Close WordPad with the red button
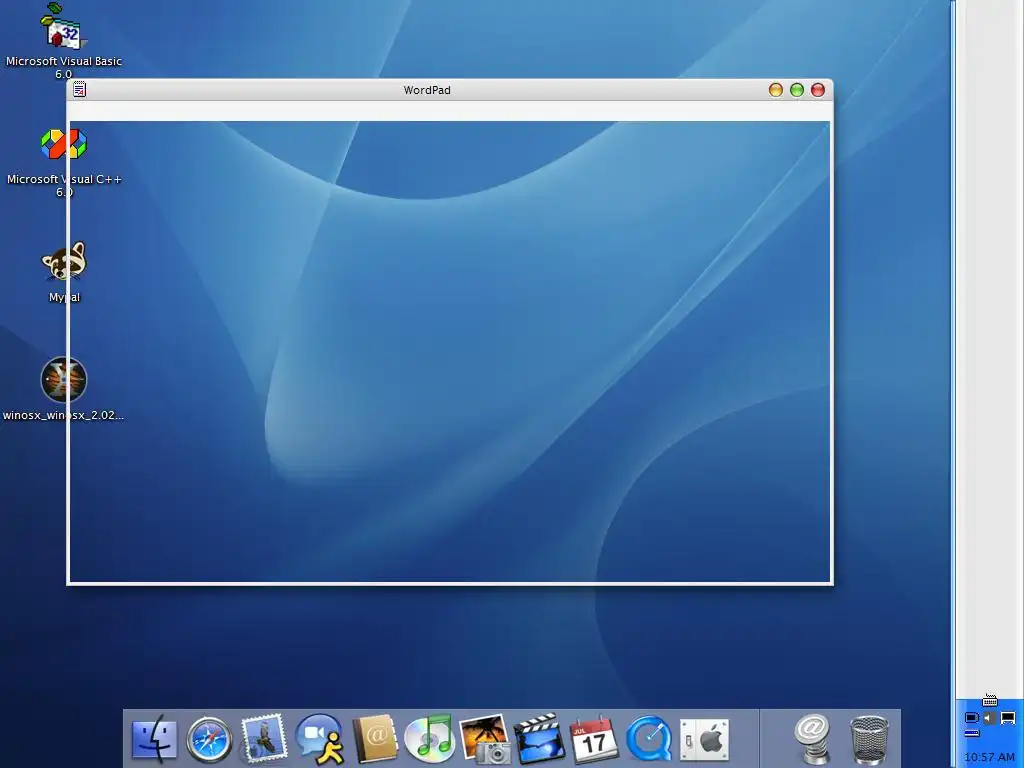This screenshot has width=1024, height=768. click(x=818, y=90)
